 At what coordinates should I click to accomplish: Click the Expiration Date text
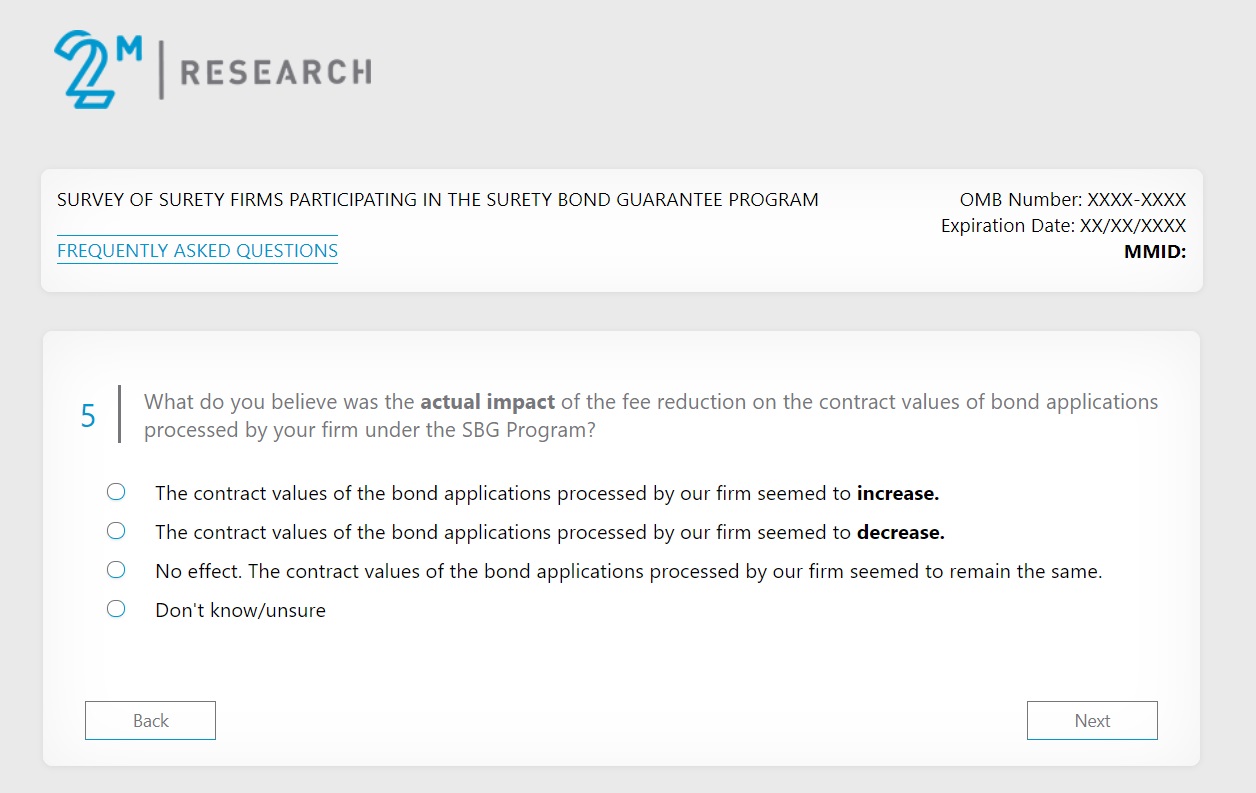1063,226
